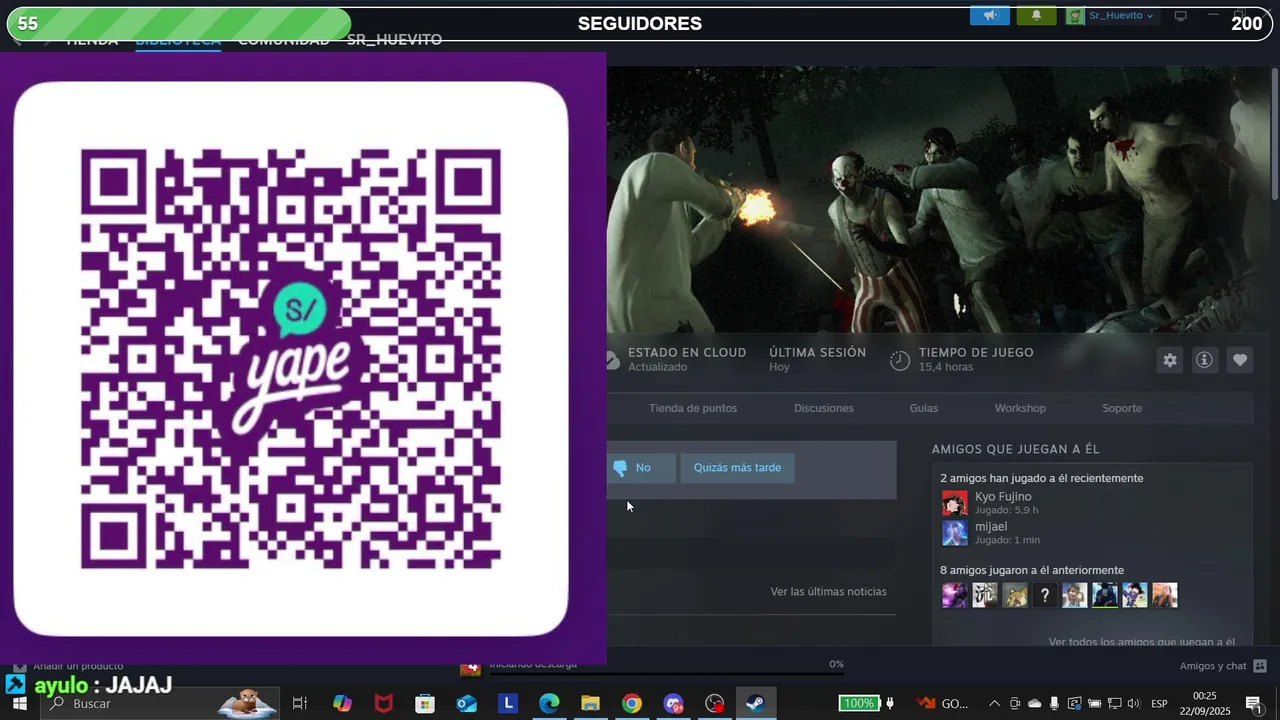Open the Tienda de puntos tab

pos(693,408)
